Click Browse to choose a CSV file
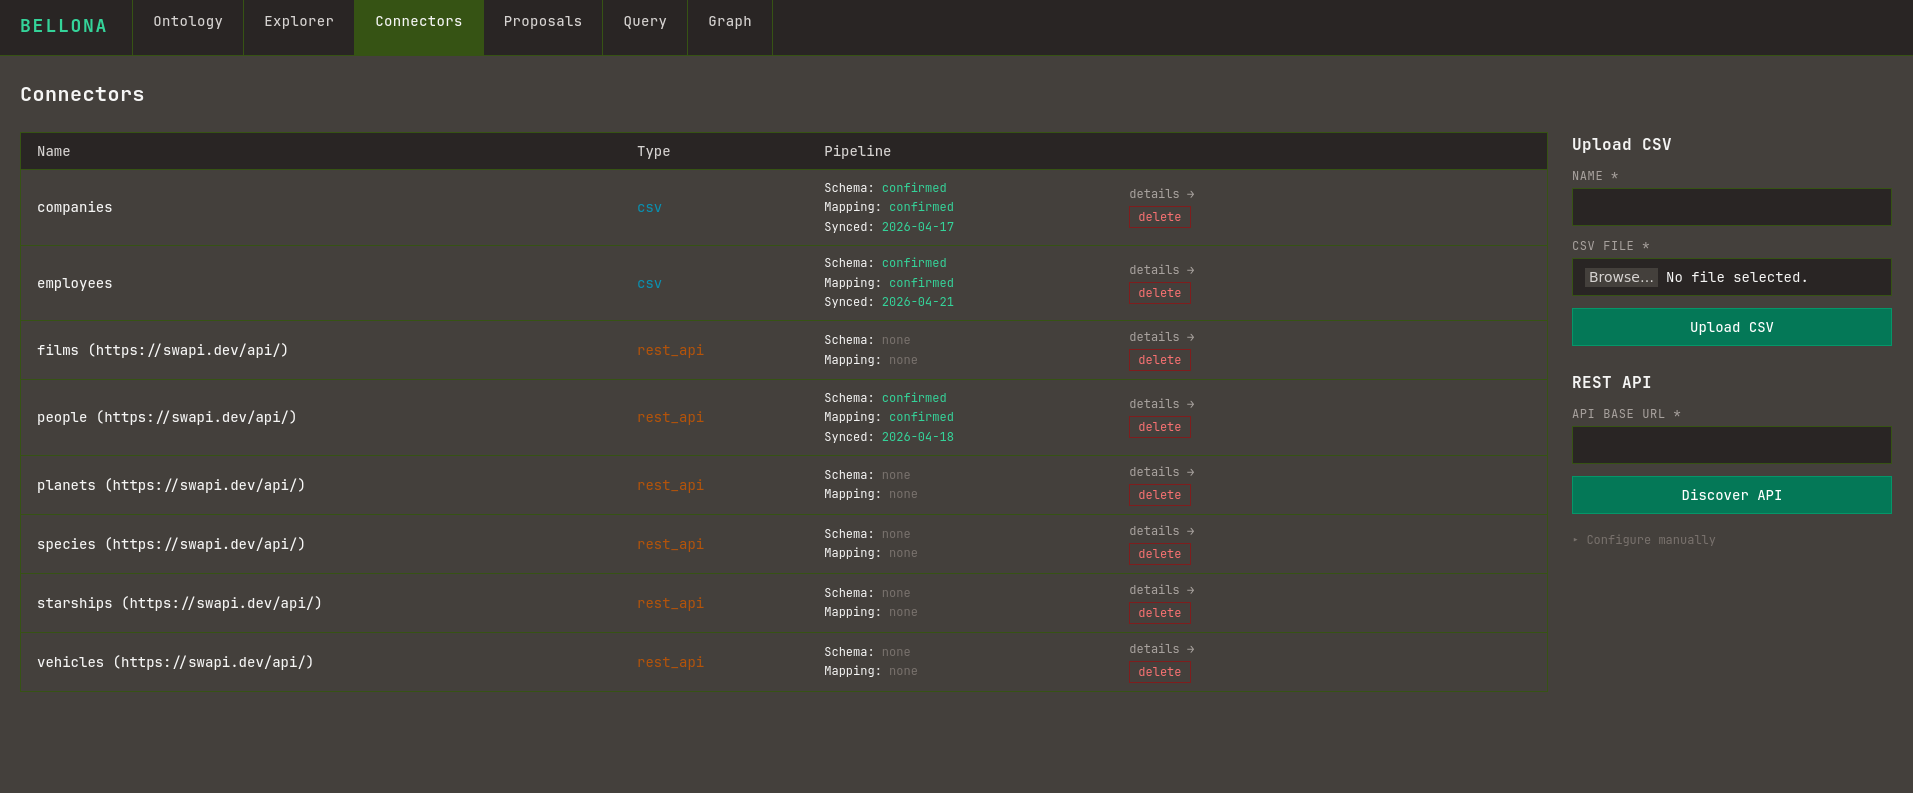 pyautogui.click(x=1621, y=277)
